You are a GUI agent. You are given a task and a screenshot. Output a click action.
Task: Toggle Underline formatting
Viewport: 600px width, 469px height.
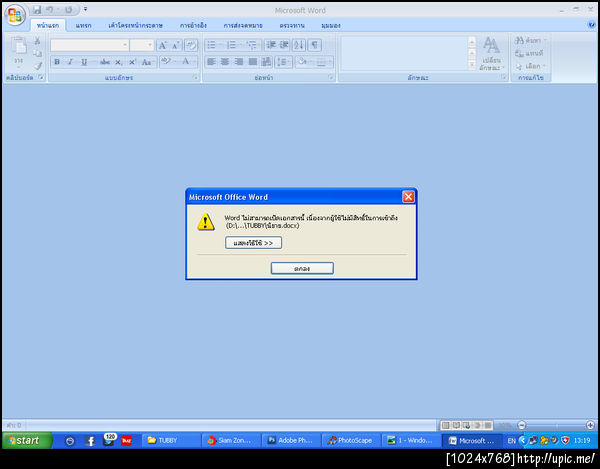(x=84, y=62)
